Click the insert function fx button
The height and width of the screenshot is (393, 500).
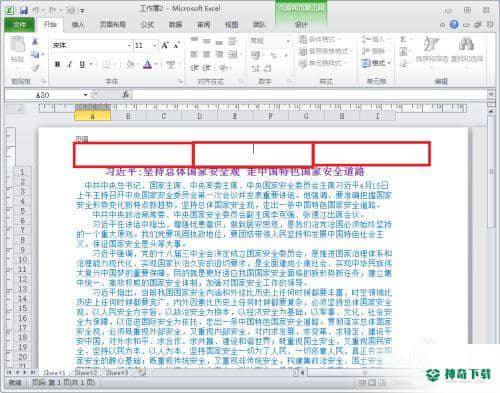click(126, 95)
